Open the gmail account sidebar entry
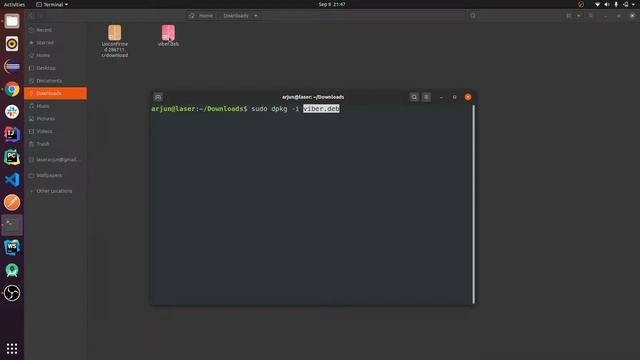Image resolution: width=640 pixels, height=360 pixels. pos(56,160)
